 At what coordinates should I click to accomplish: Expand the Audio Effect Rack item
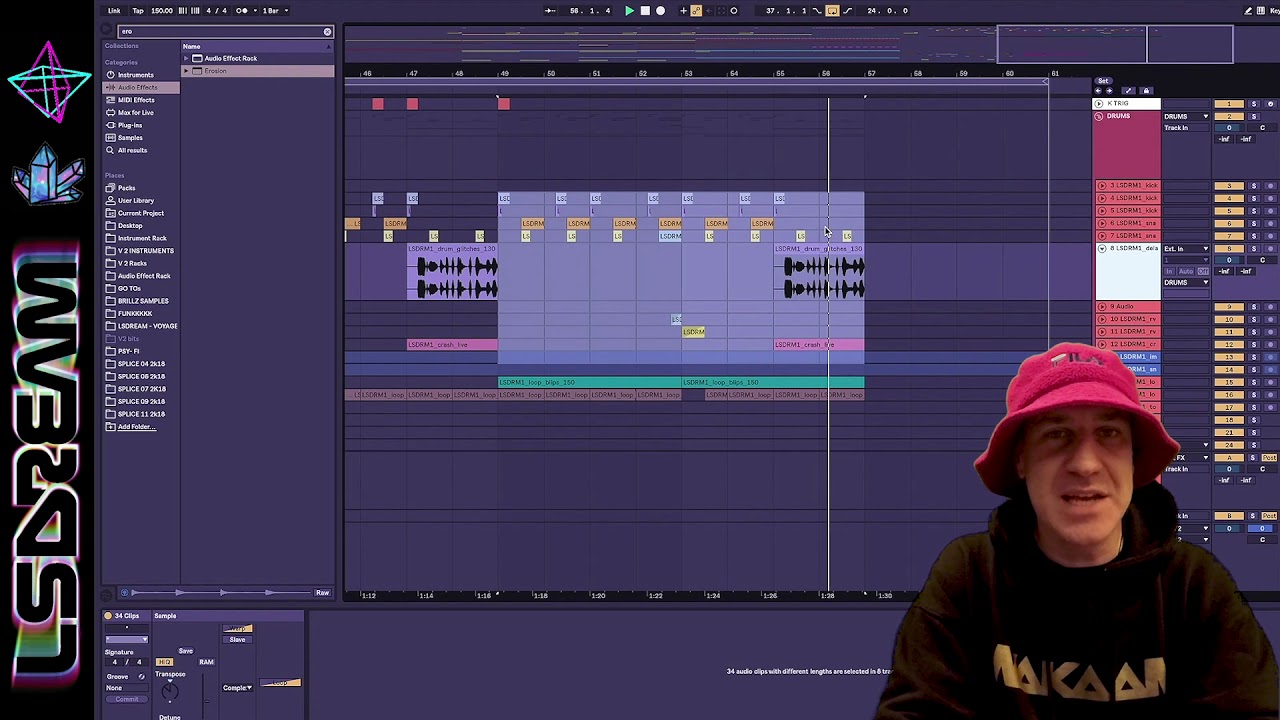pyautogui.click(x=186, y=59)
